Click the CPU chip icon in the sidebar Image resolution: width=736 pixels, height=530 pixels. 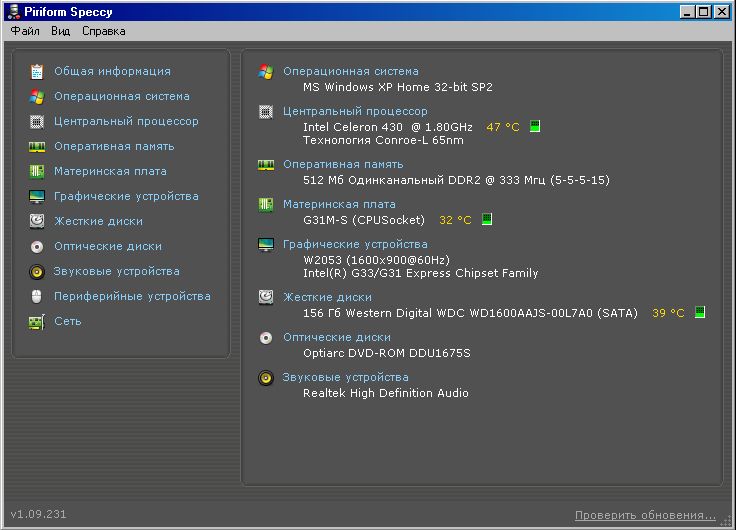click(x=37, y=122)
